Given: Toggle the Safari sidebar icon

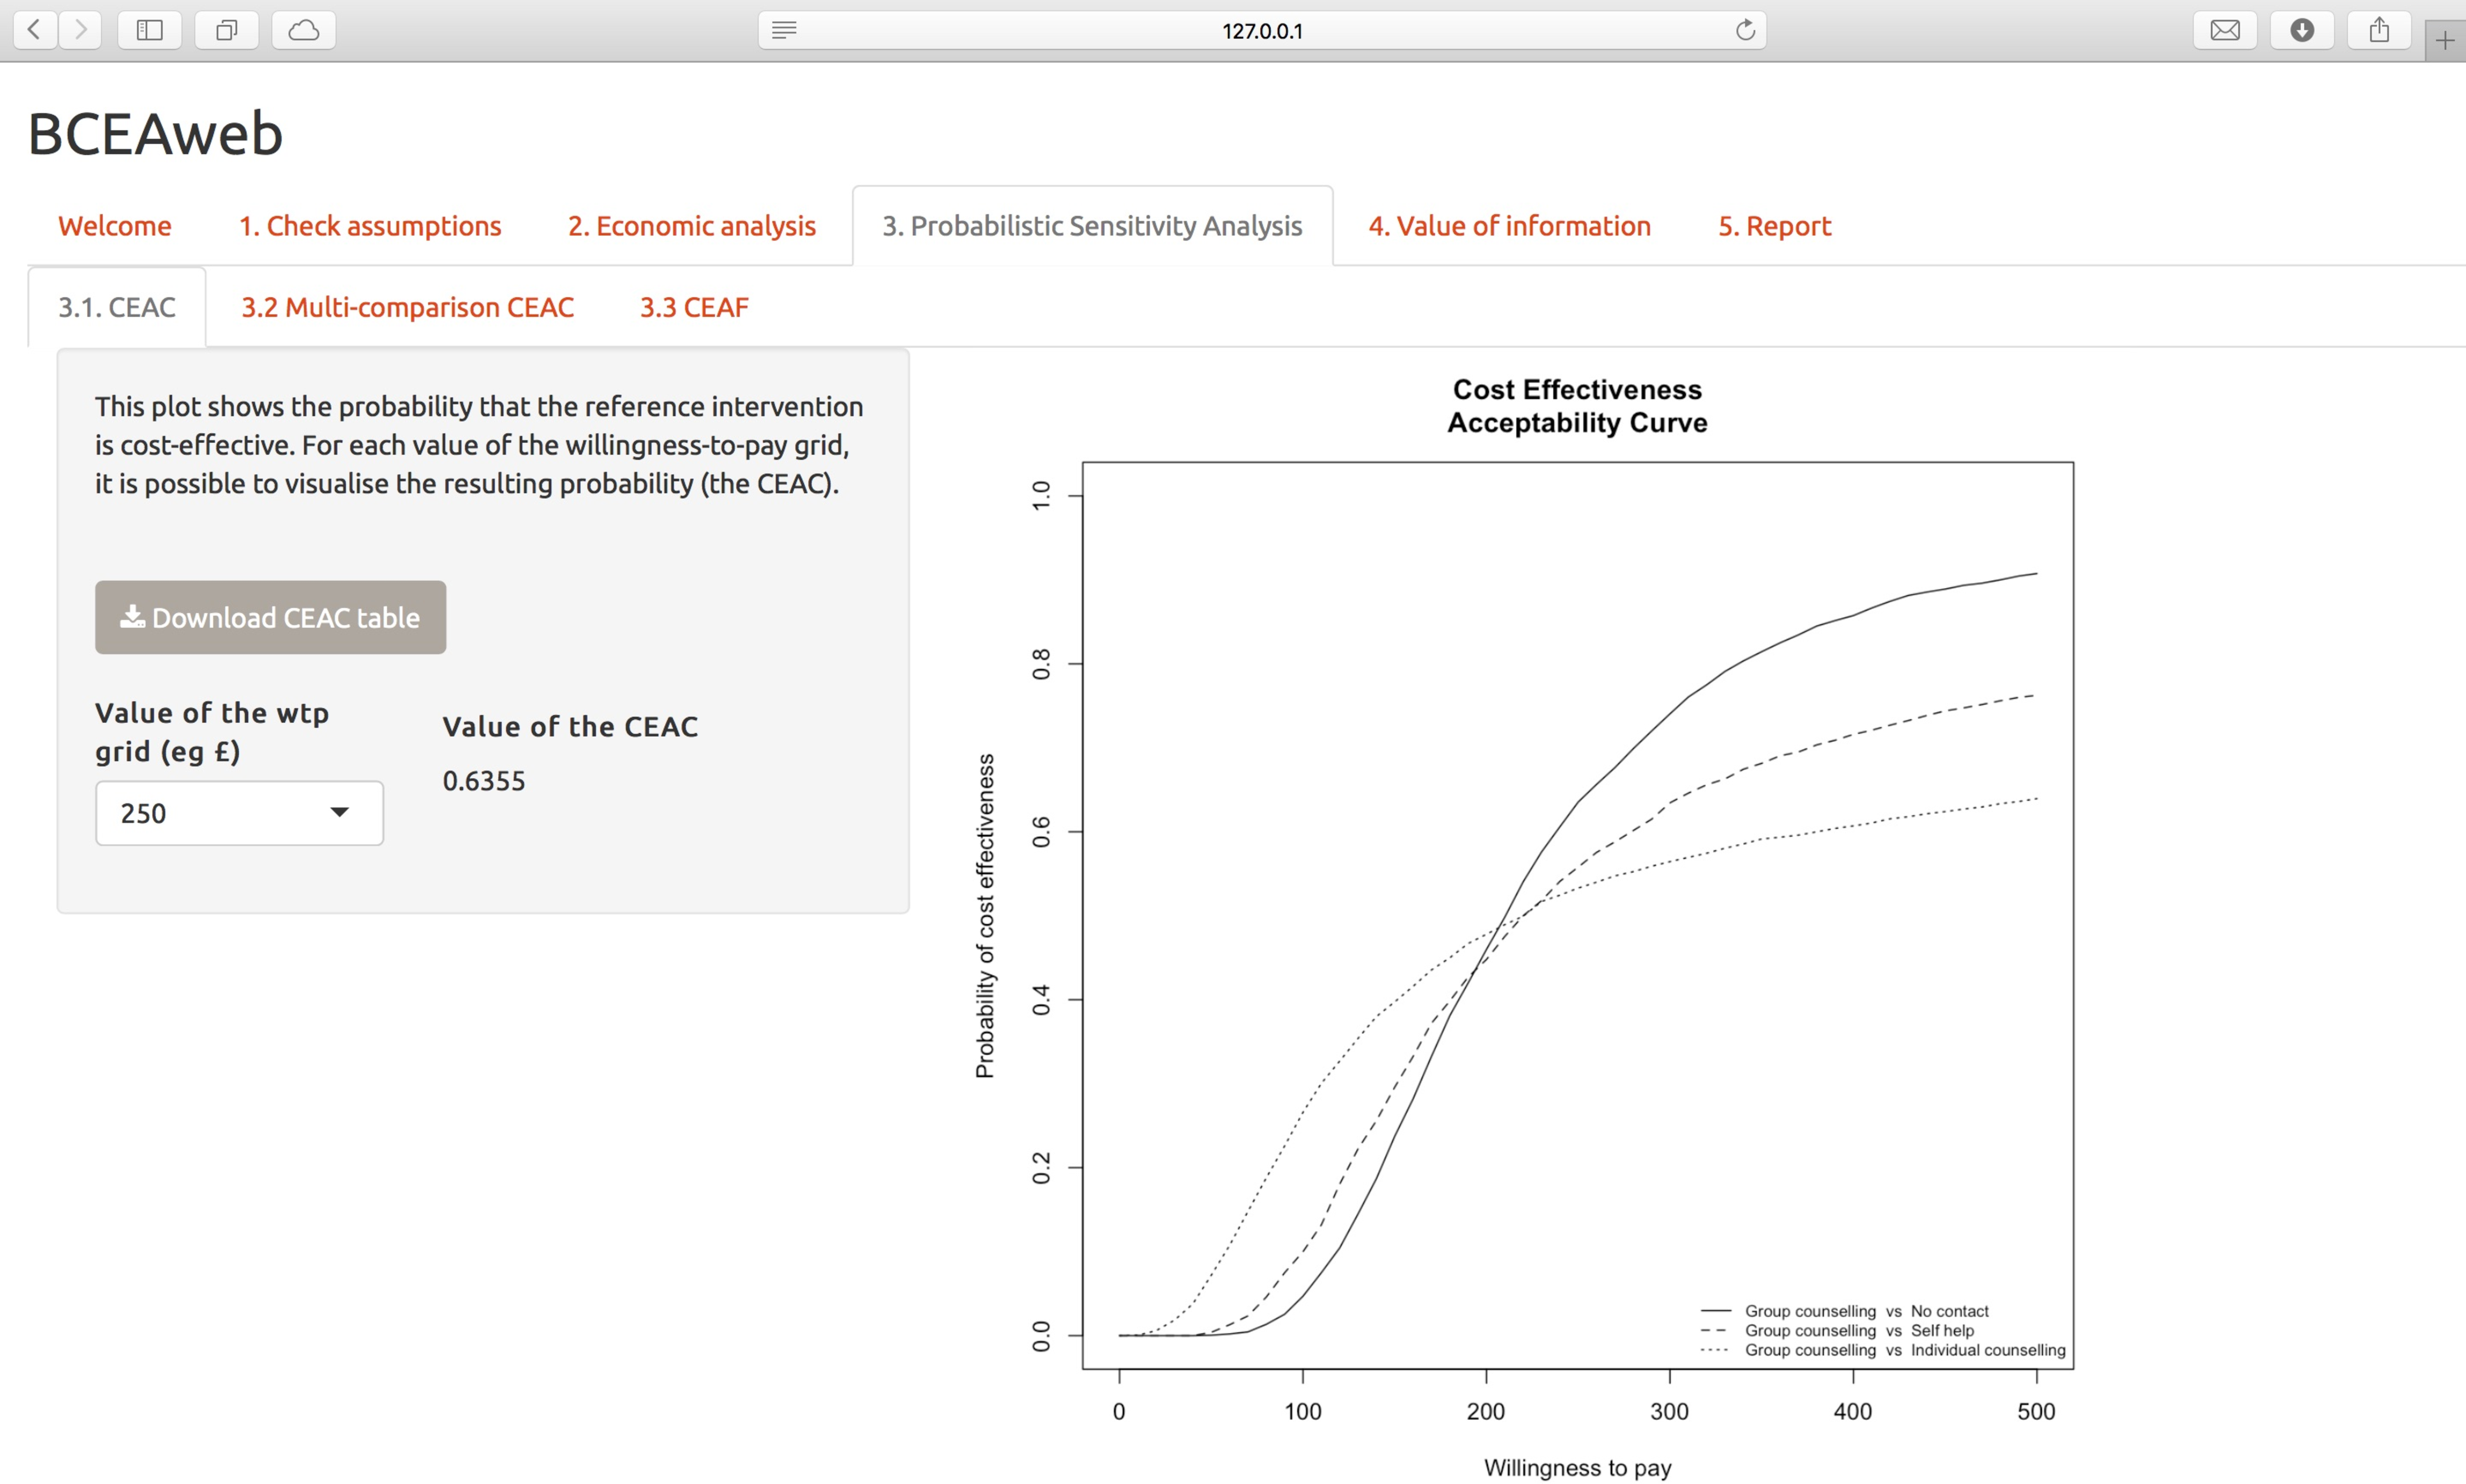Looking at the screenshot, I should coord(150,30).
